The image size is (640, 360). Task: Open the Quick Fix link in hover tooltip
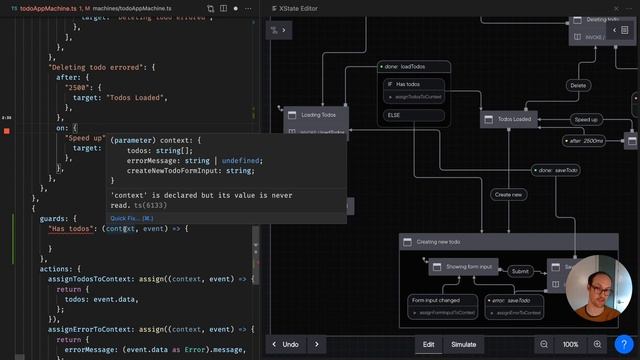[x=132, y=218]
